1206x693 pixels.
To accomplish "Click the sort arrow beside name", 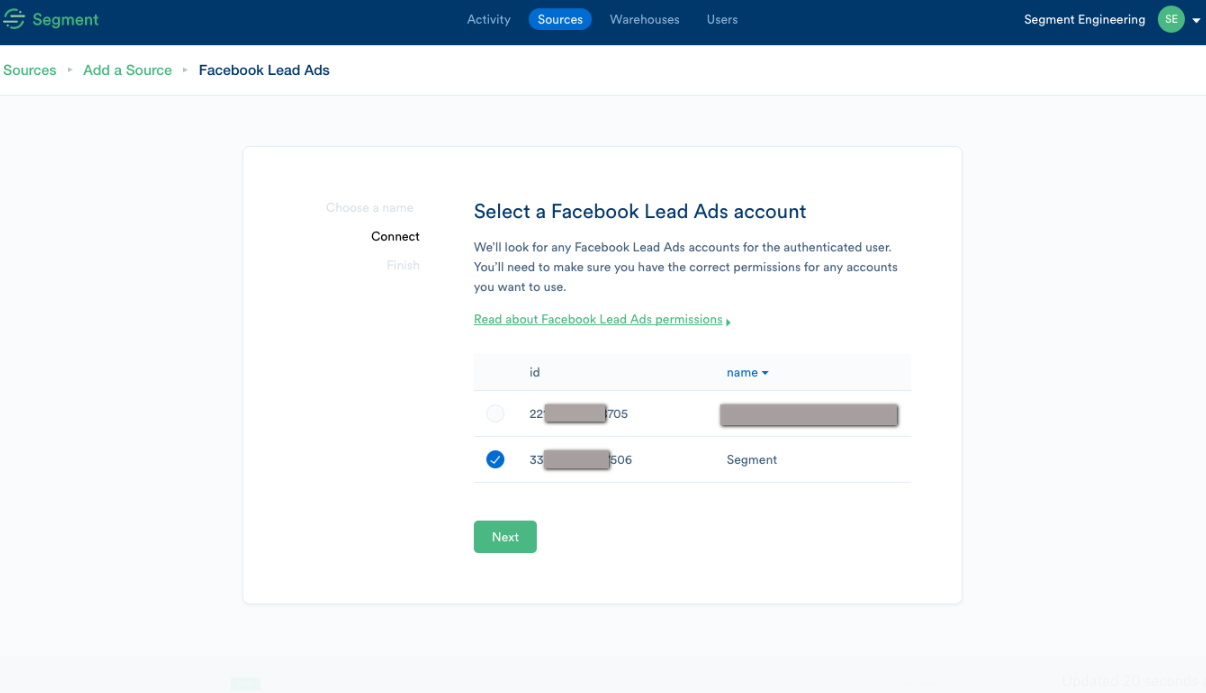I will tap(765, 373).
